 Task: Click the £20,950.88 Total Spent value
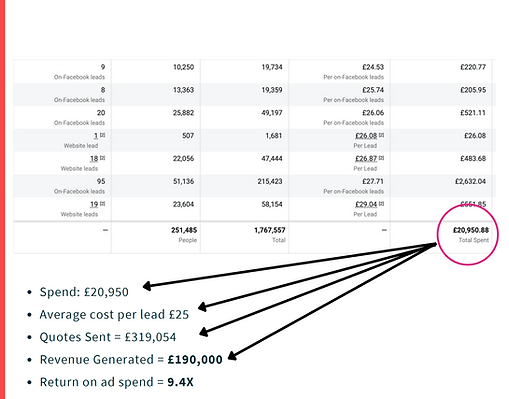coord(471,230)
